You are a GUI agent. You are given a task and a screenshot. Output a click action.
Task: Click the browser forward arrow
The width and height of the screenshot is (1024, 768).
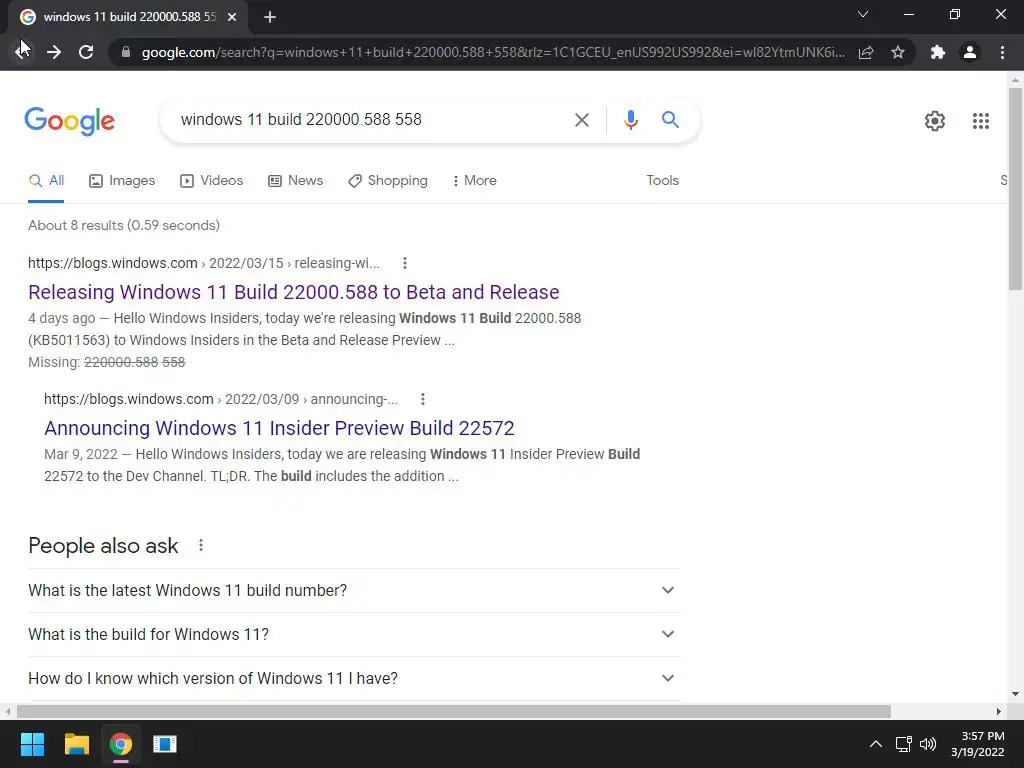(54, 52)
